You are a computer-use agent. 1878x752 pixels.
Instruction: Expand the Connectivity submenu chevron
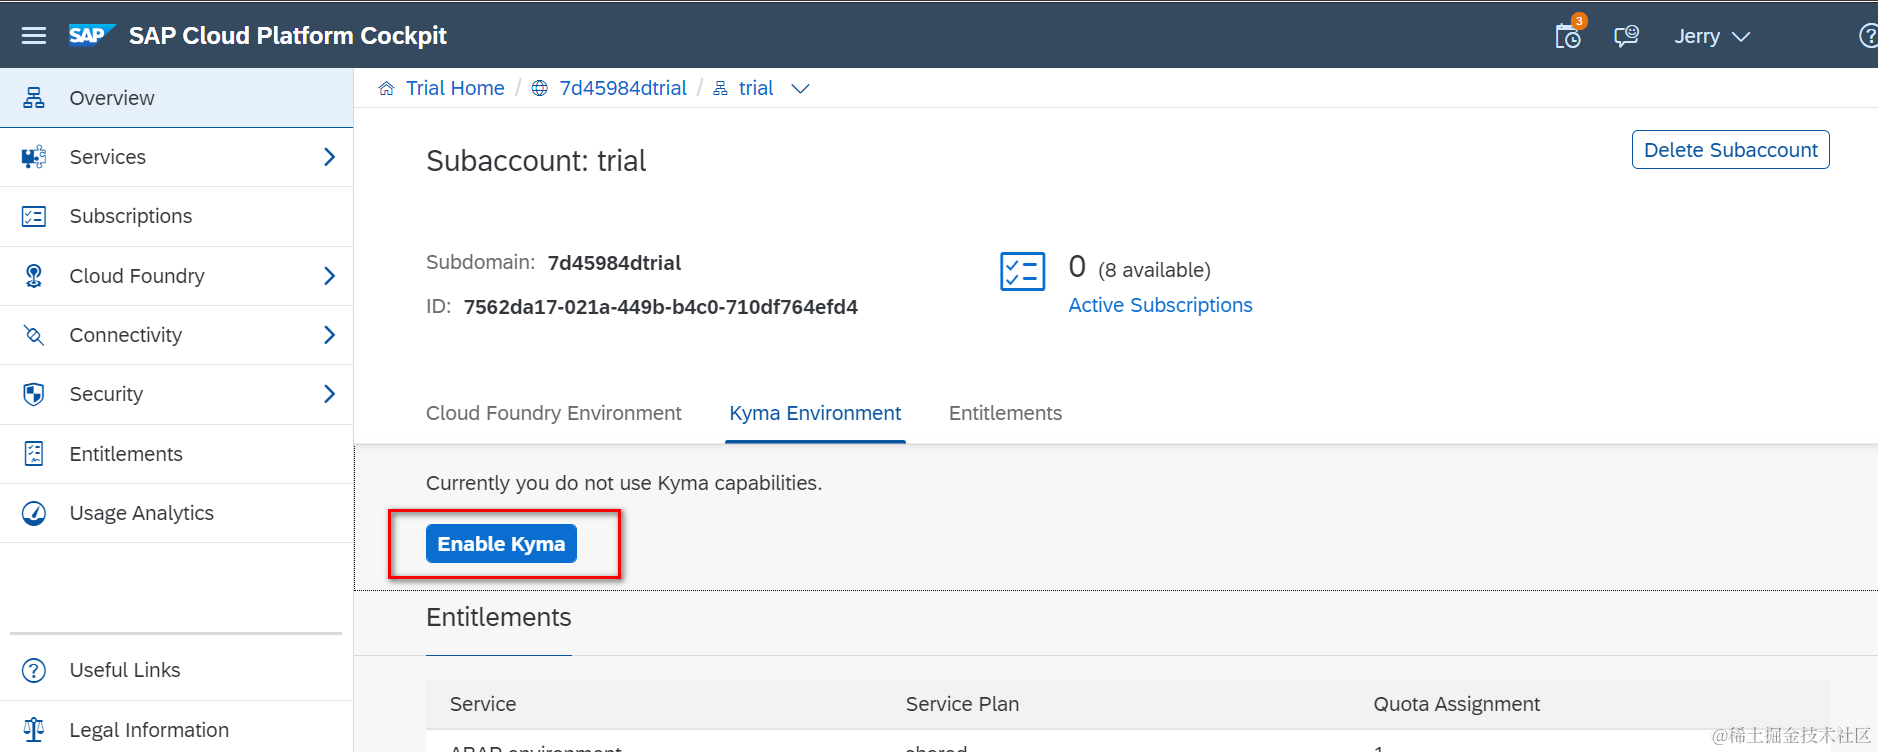click(x=329, y=335)
